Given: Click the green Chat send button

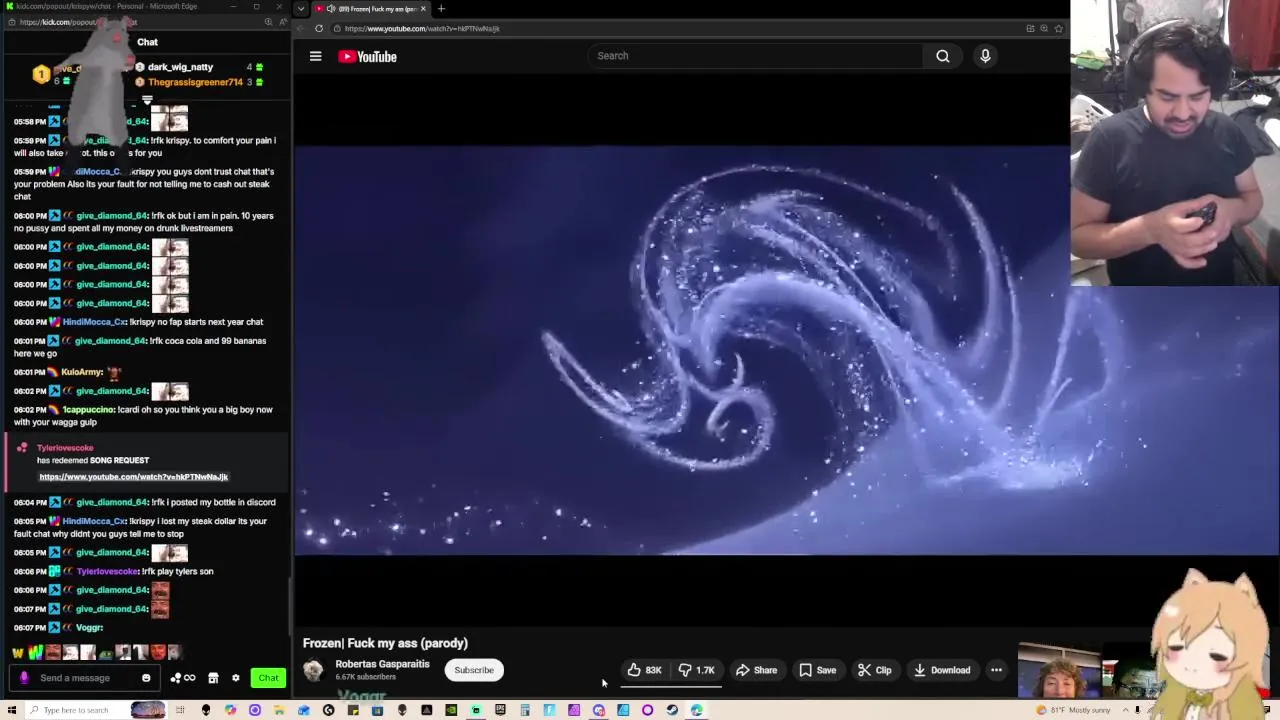Looking at the screenshot, I should point(268,678).
